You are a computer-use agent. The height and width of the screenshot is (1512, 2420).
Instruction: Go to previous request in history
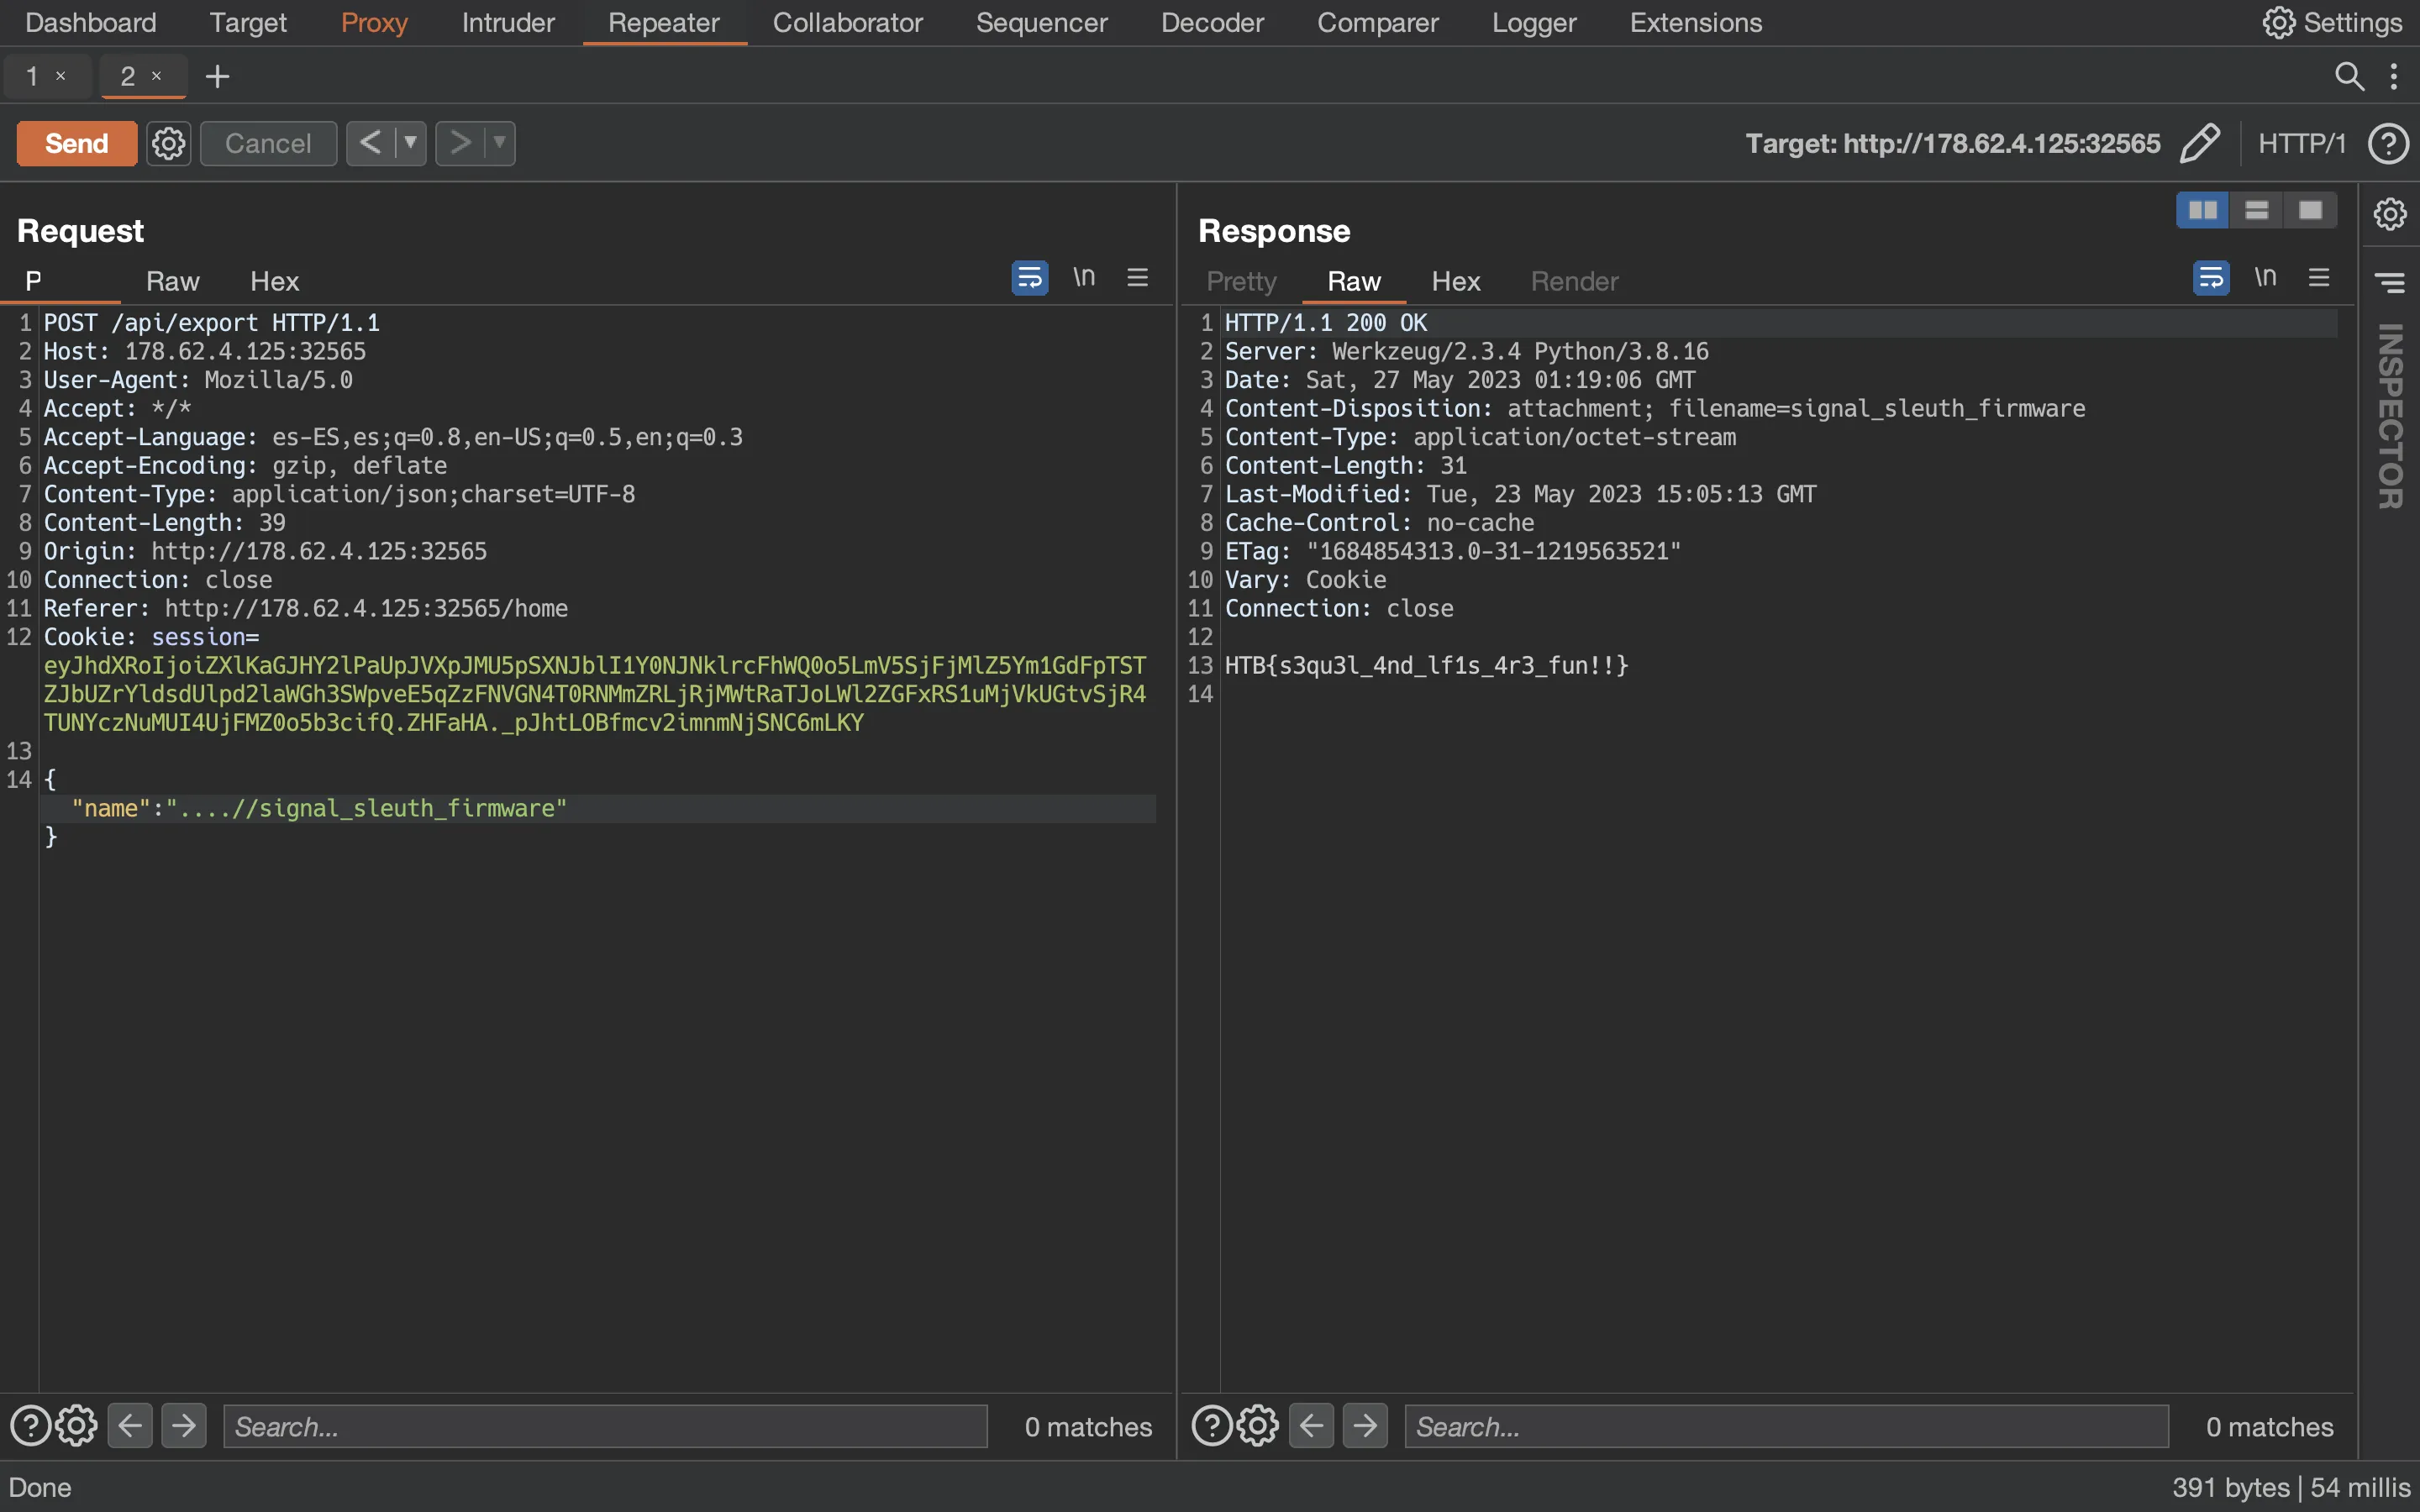coord(370,143)
